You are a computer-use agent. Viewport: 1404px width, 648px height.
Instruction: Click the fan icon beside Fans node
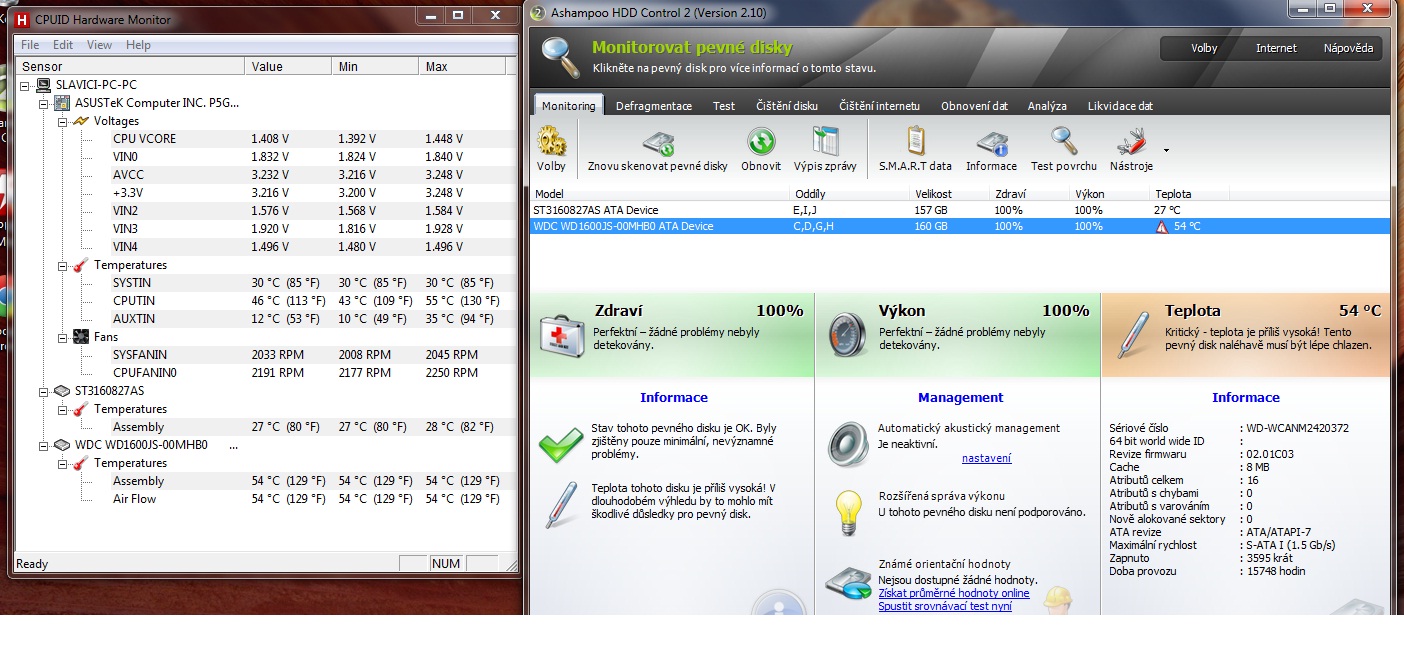[x=82, y=337]
